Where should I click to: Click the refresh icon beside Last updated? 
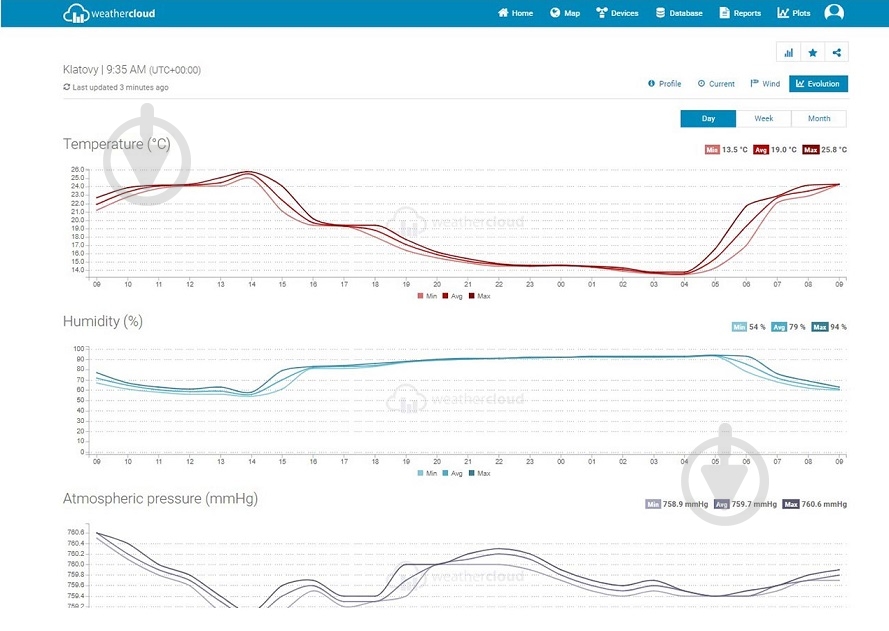click(66, 87)
